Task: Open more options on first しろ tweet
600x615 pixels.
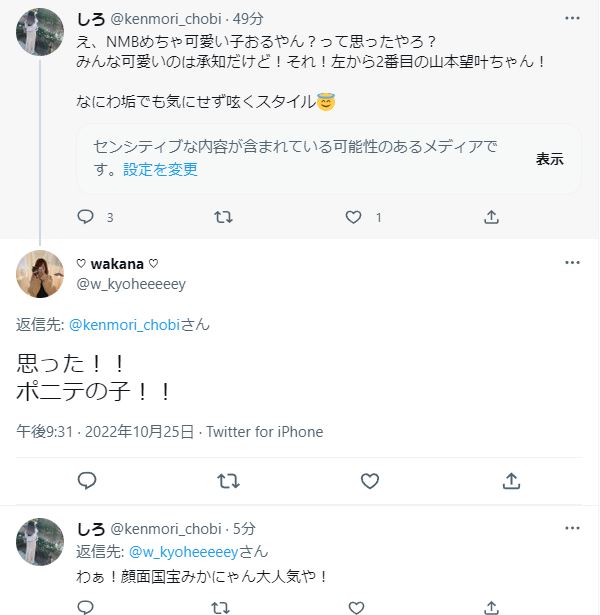Action: pos(571,19)
